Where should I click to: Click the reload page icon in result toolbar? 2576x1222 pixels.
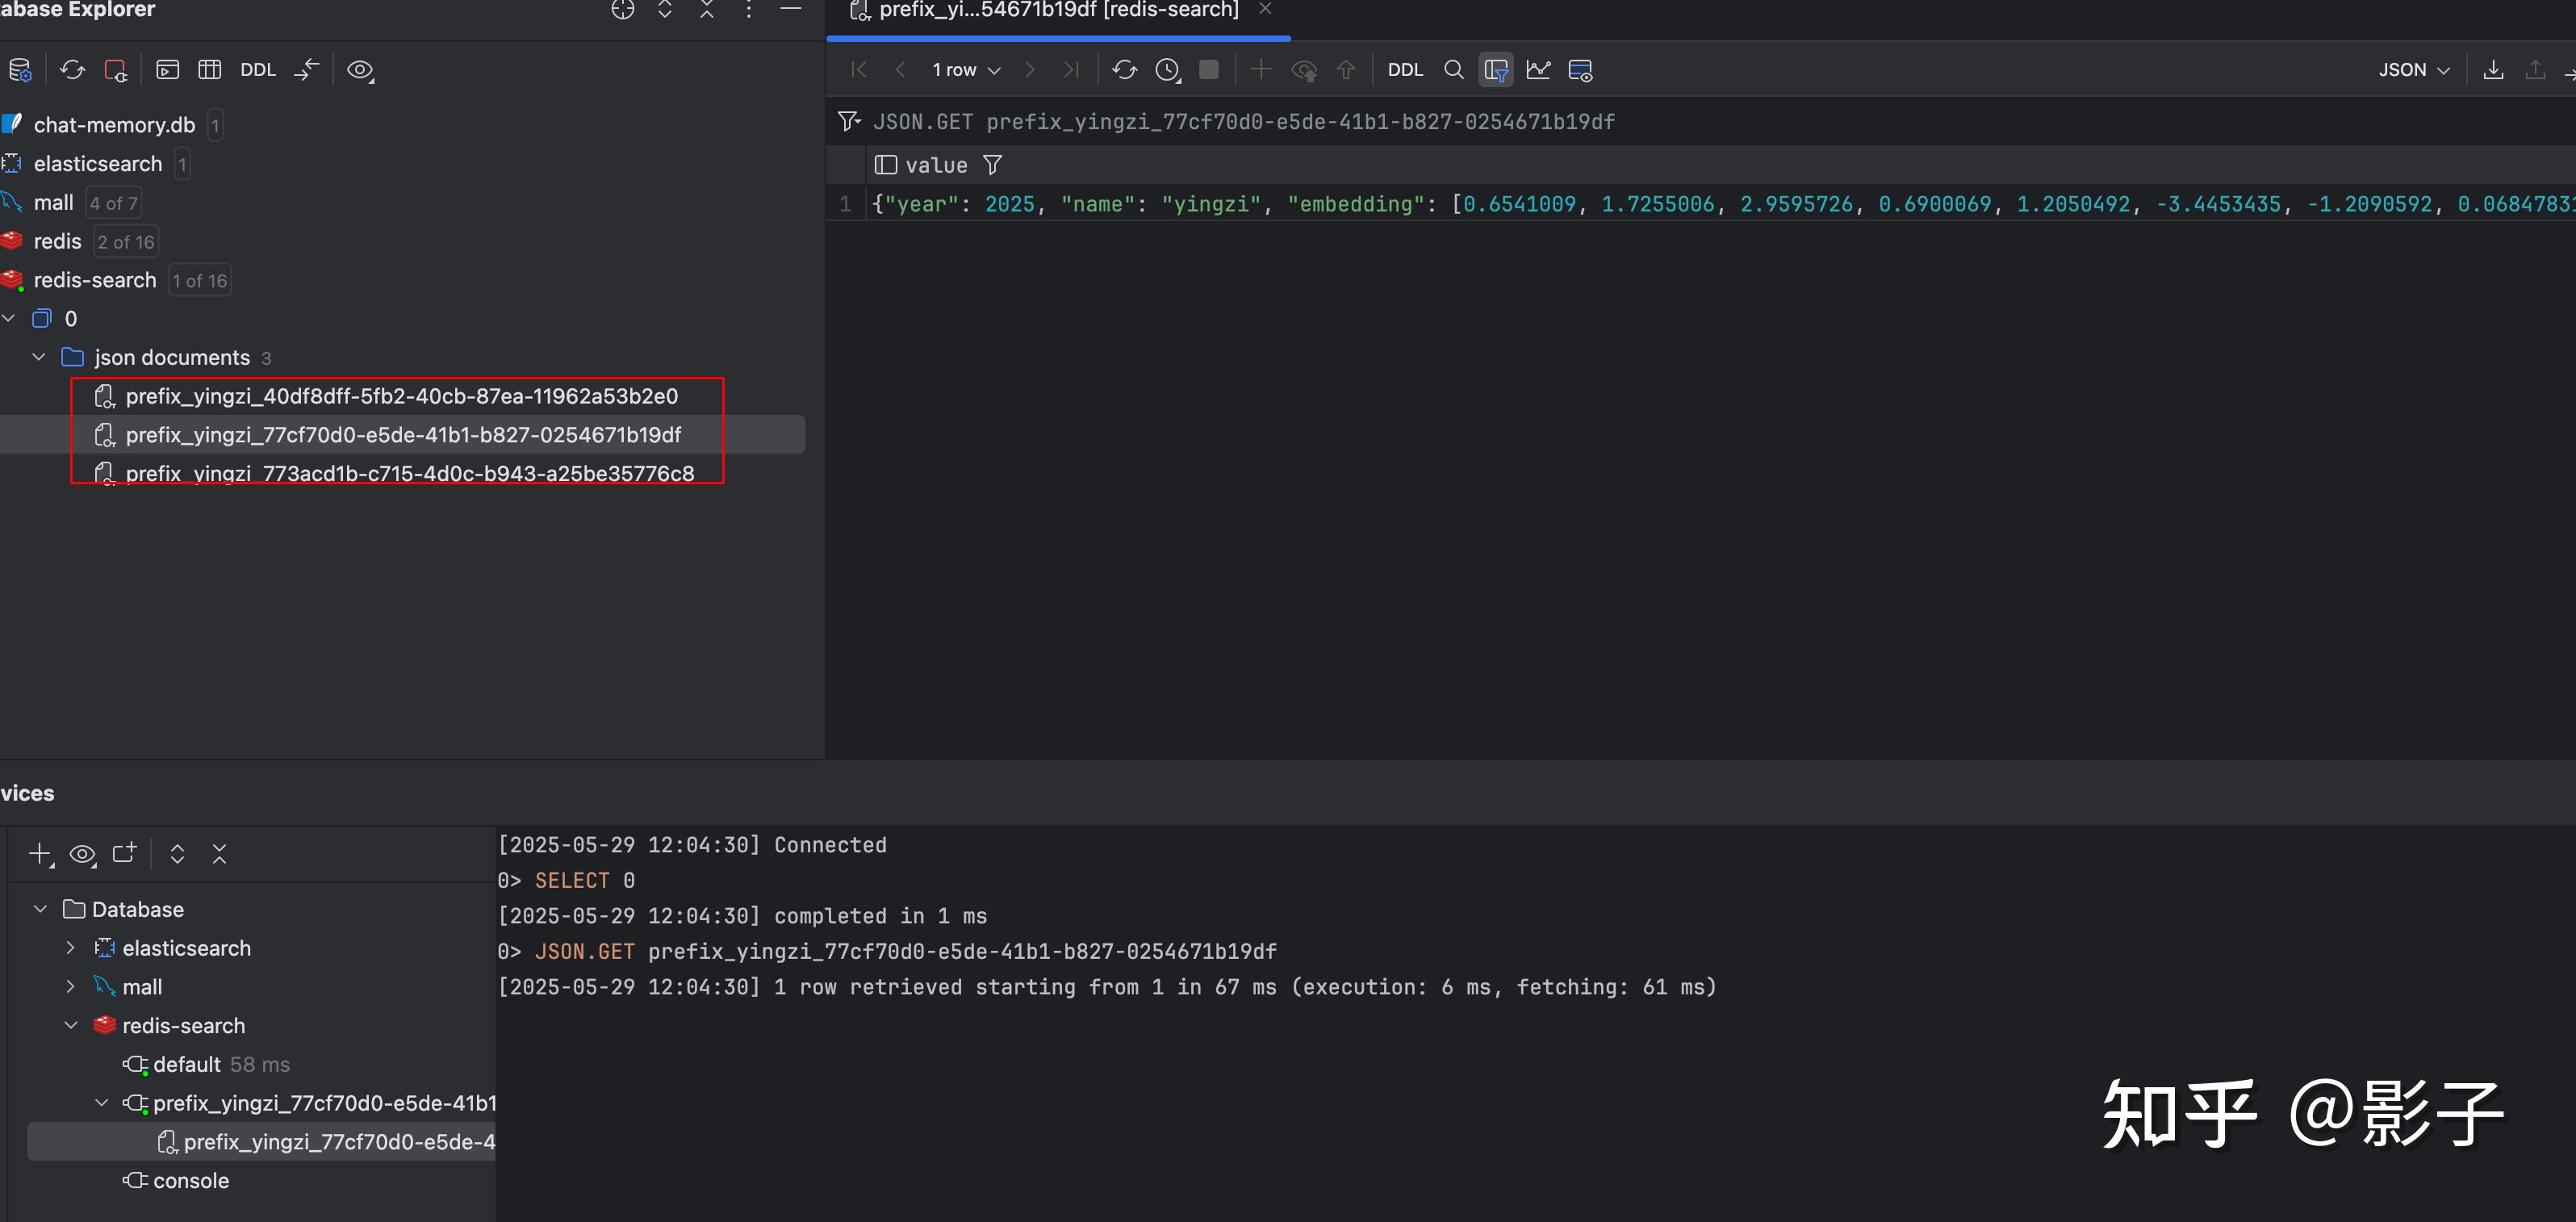1124,70
